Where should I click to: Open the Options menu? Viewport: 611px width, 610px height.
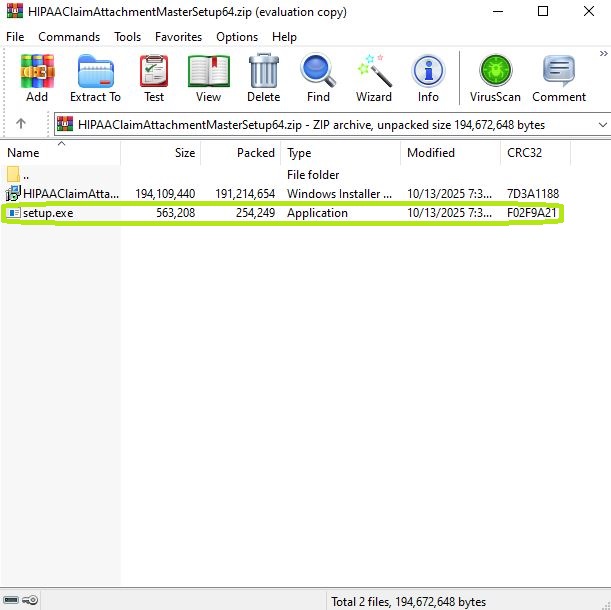[x=237, y=37]
